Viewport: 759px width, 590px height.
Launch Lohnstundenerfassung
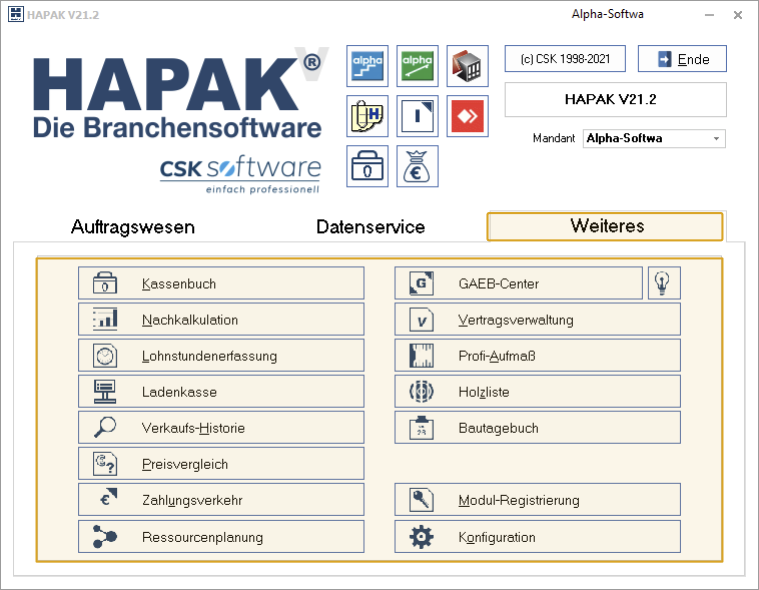(x=221, y=356)
